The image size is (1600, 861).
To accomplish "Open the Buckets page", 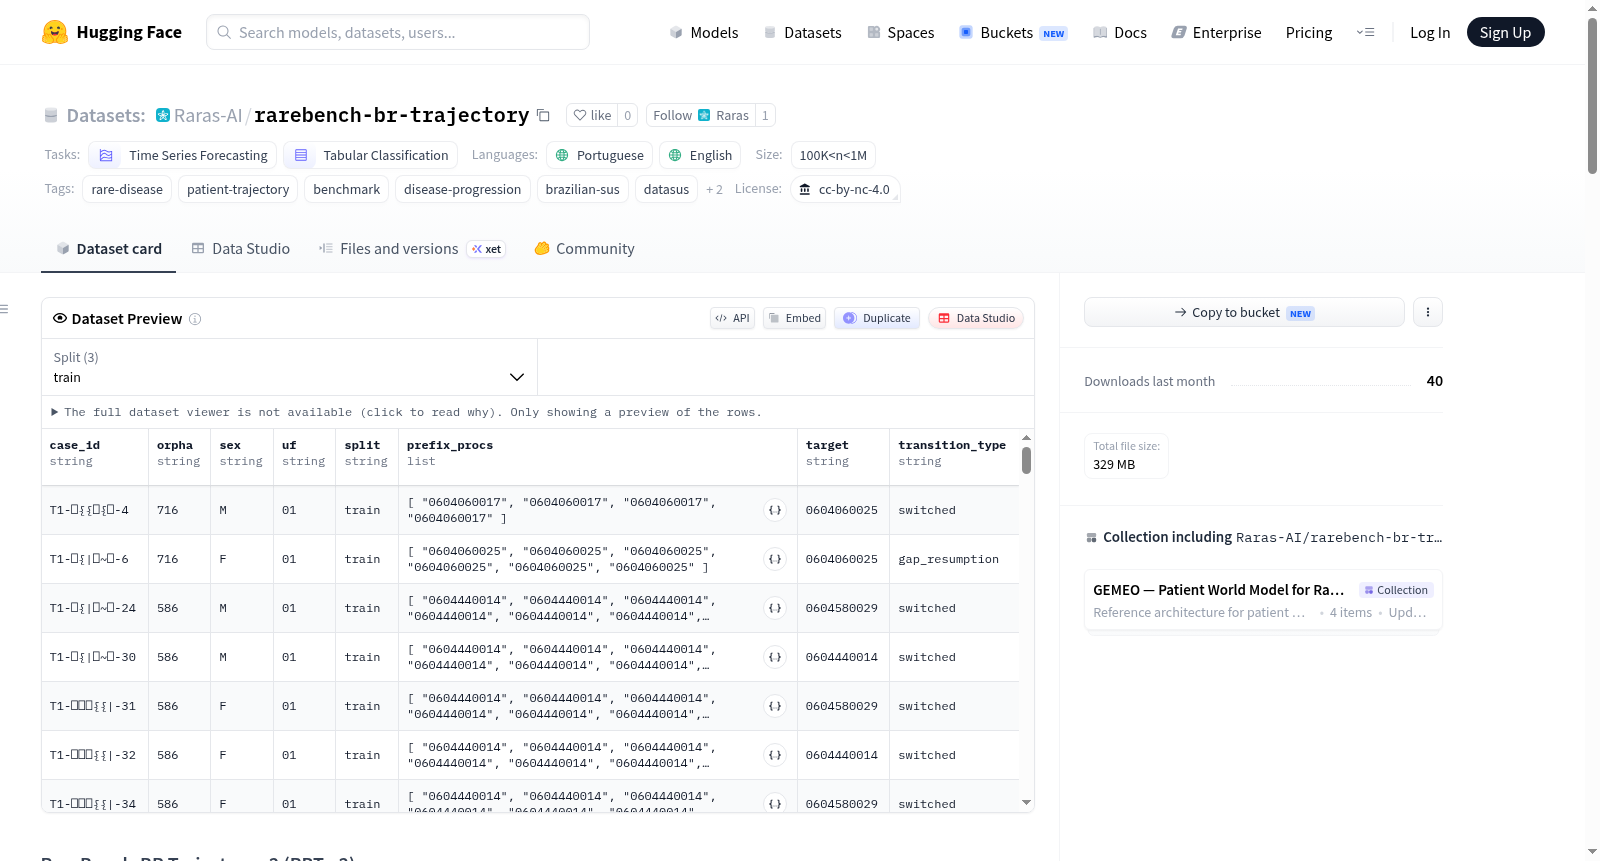I will (1013, 32).
